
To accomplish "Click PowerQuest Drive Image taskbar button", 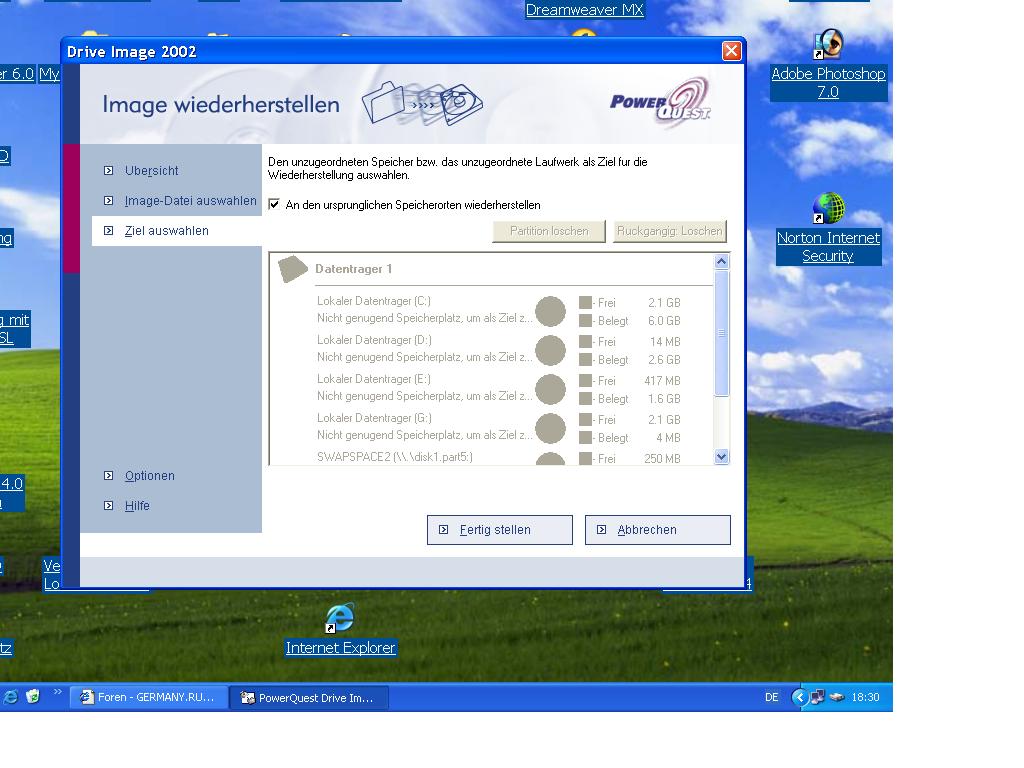I will pyautogui.click(x=309, y=697).
